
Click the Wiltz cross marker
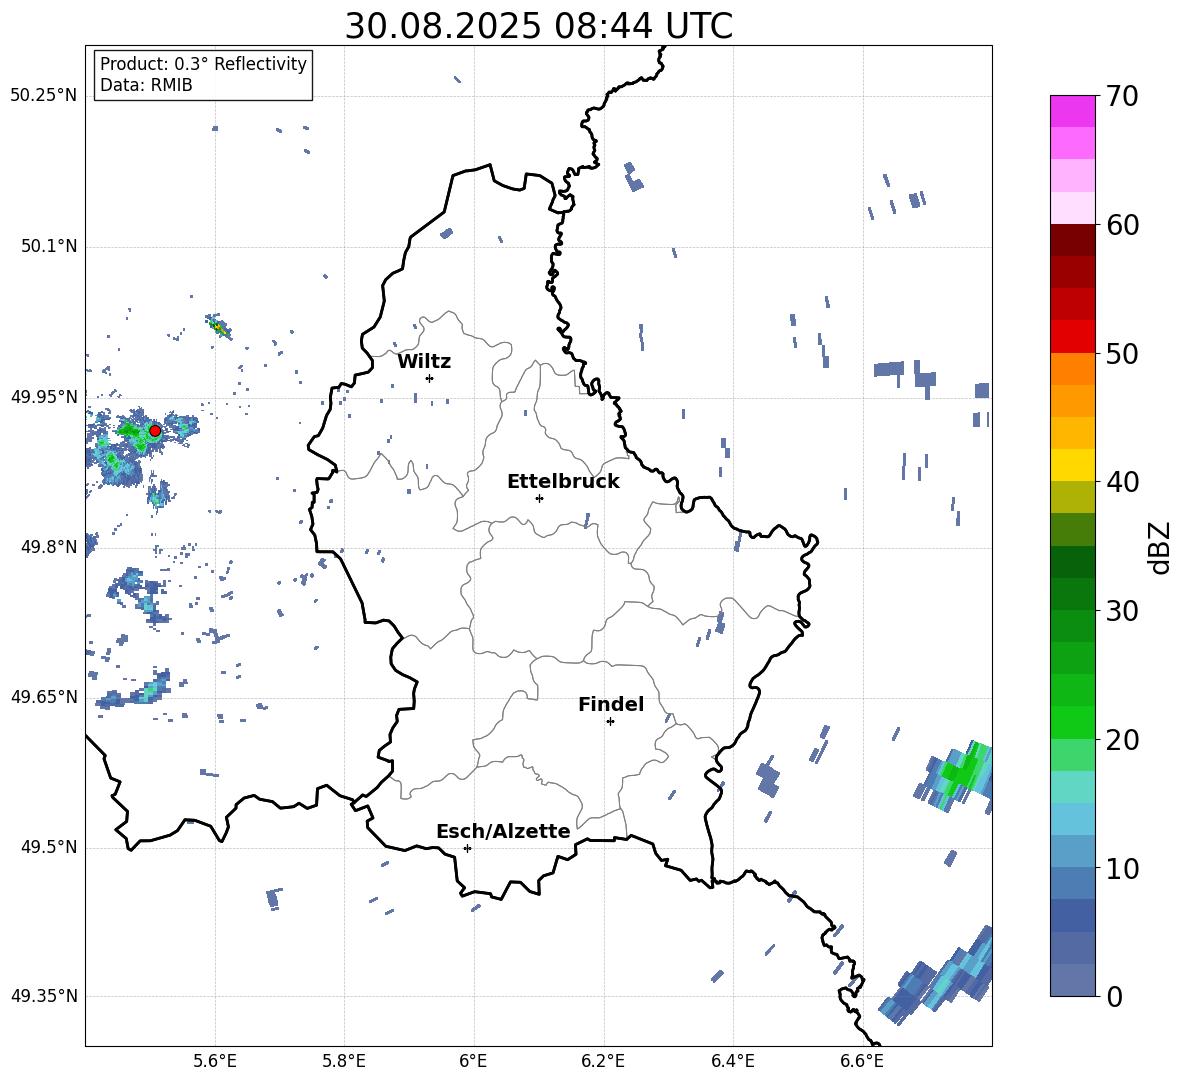click(x=429, y=378)
